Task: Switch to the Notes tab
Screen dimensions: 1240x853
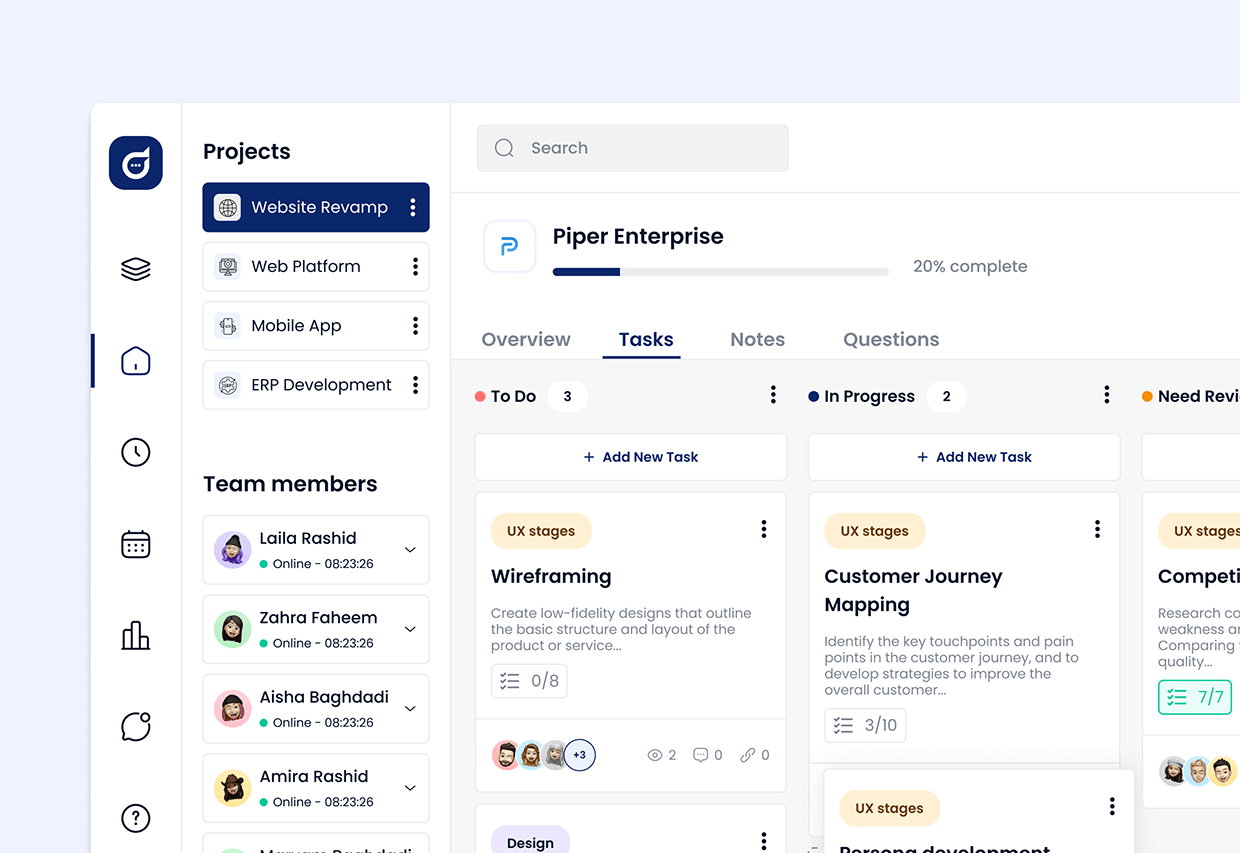Action: 757,339
